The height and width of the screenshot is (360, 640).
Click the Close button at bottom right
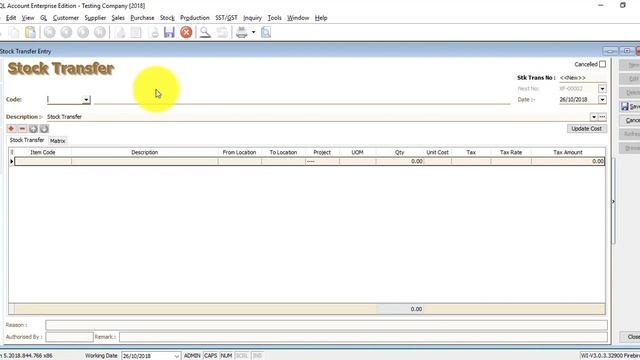tap(630, 337)
